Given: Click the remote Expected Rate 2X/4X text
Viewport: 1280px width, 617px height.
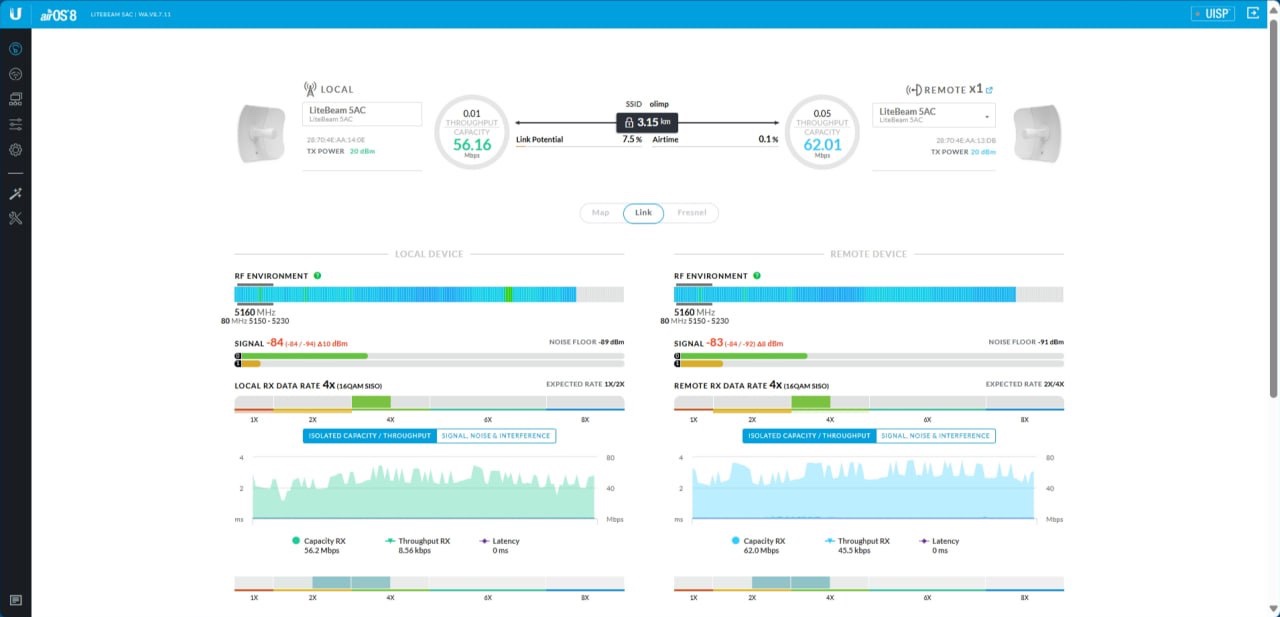Looking at the screenshot, I should 1025,384.
